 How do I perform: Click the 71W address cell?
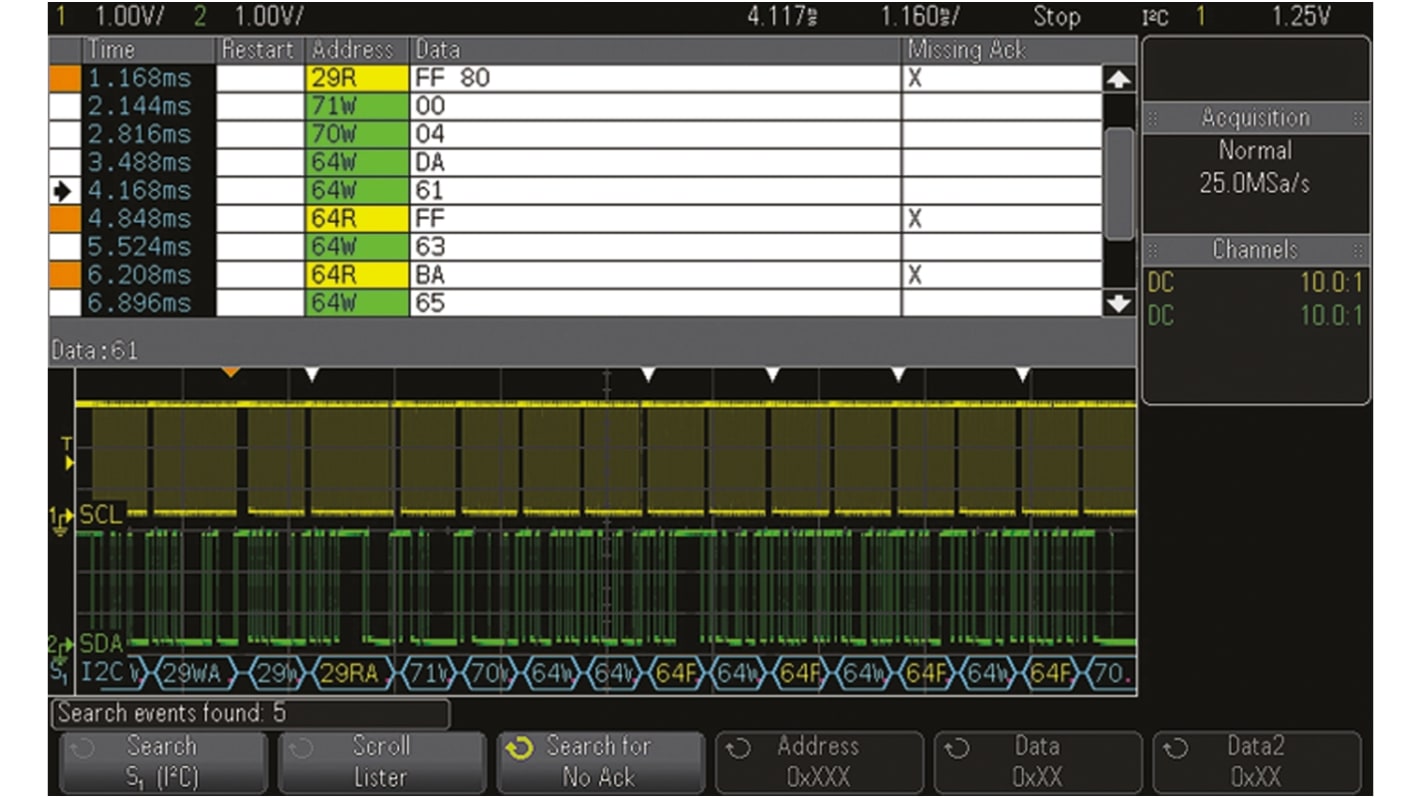(357, 106)
